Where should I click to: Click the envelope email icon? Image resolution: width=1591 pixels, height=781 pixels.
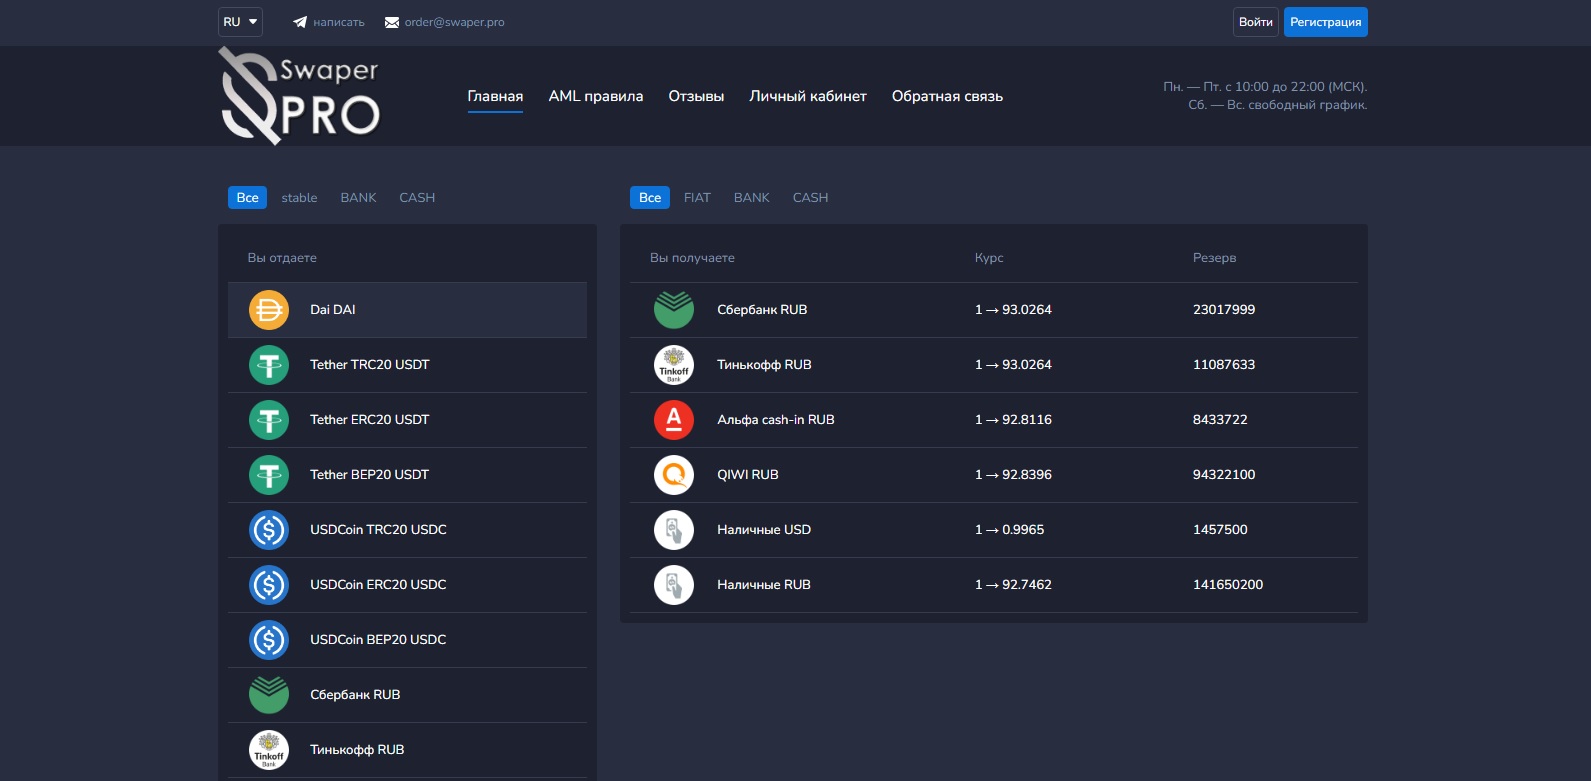point(392,22)
